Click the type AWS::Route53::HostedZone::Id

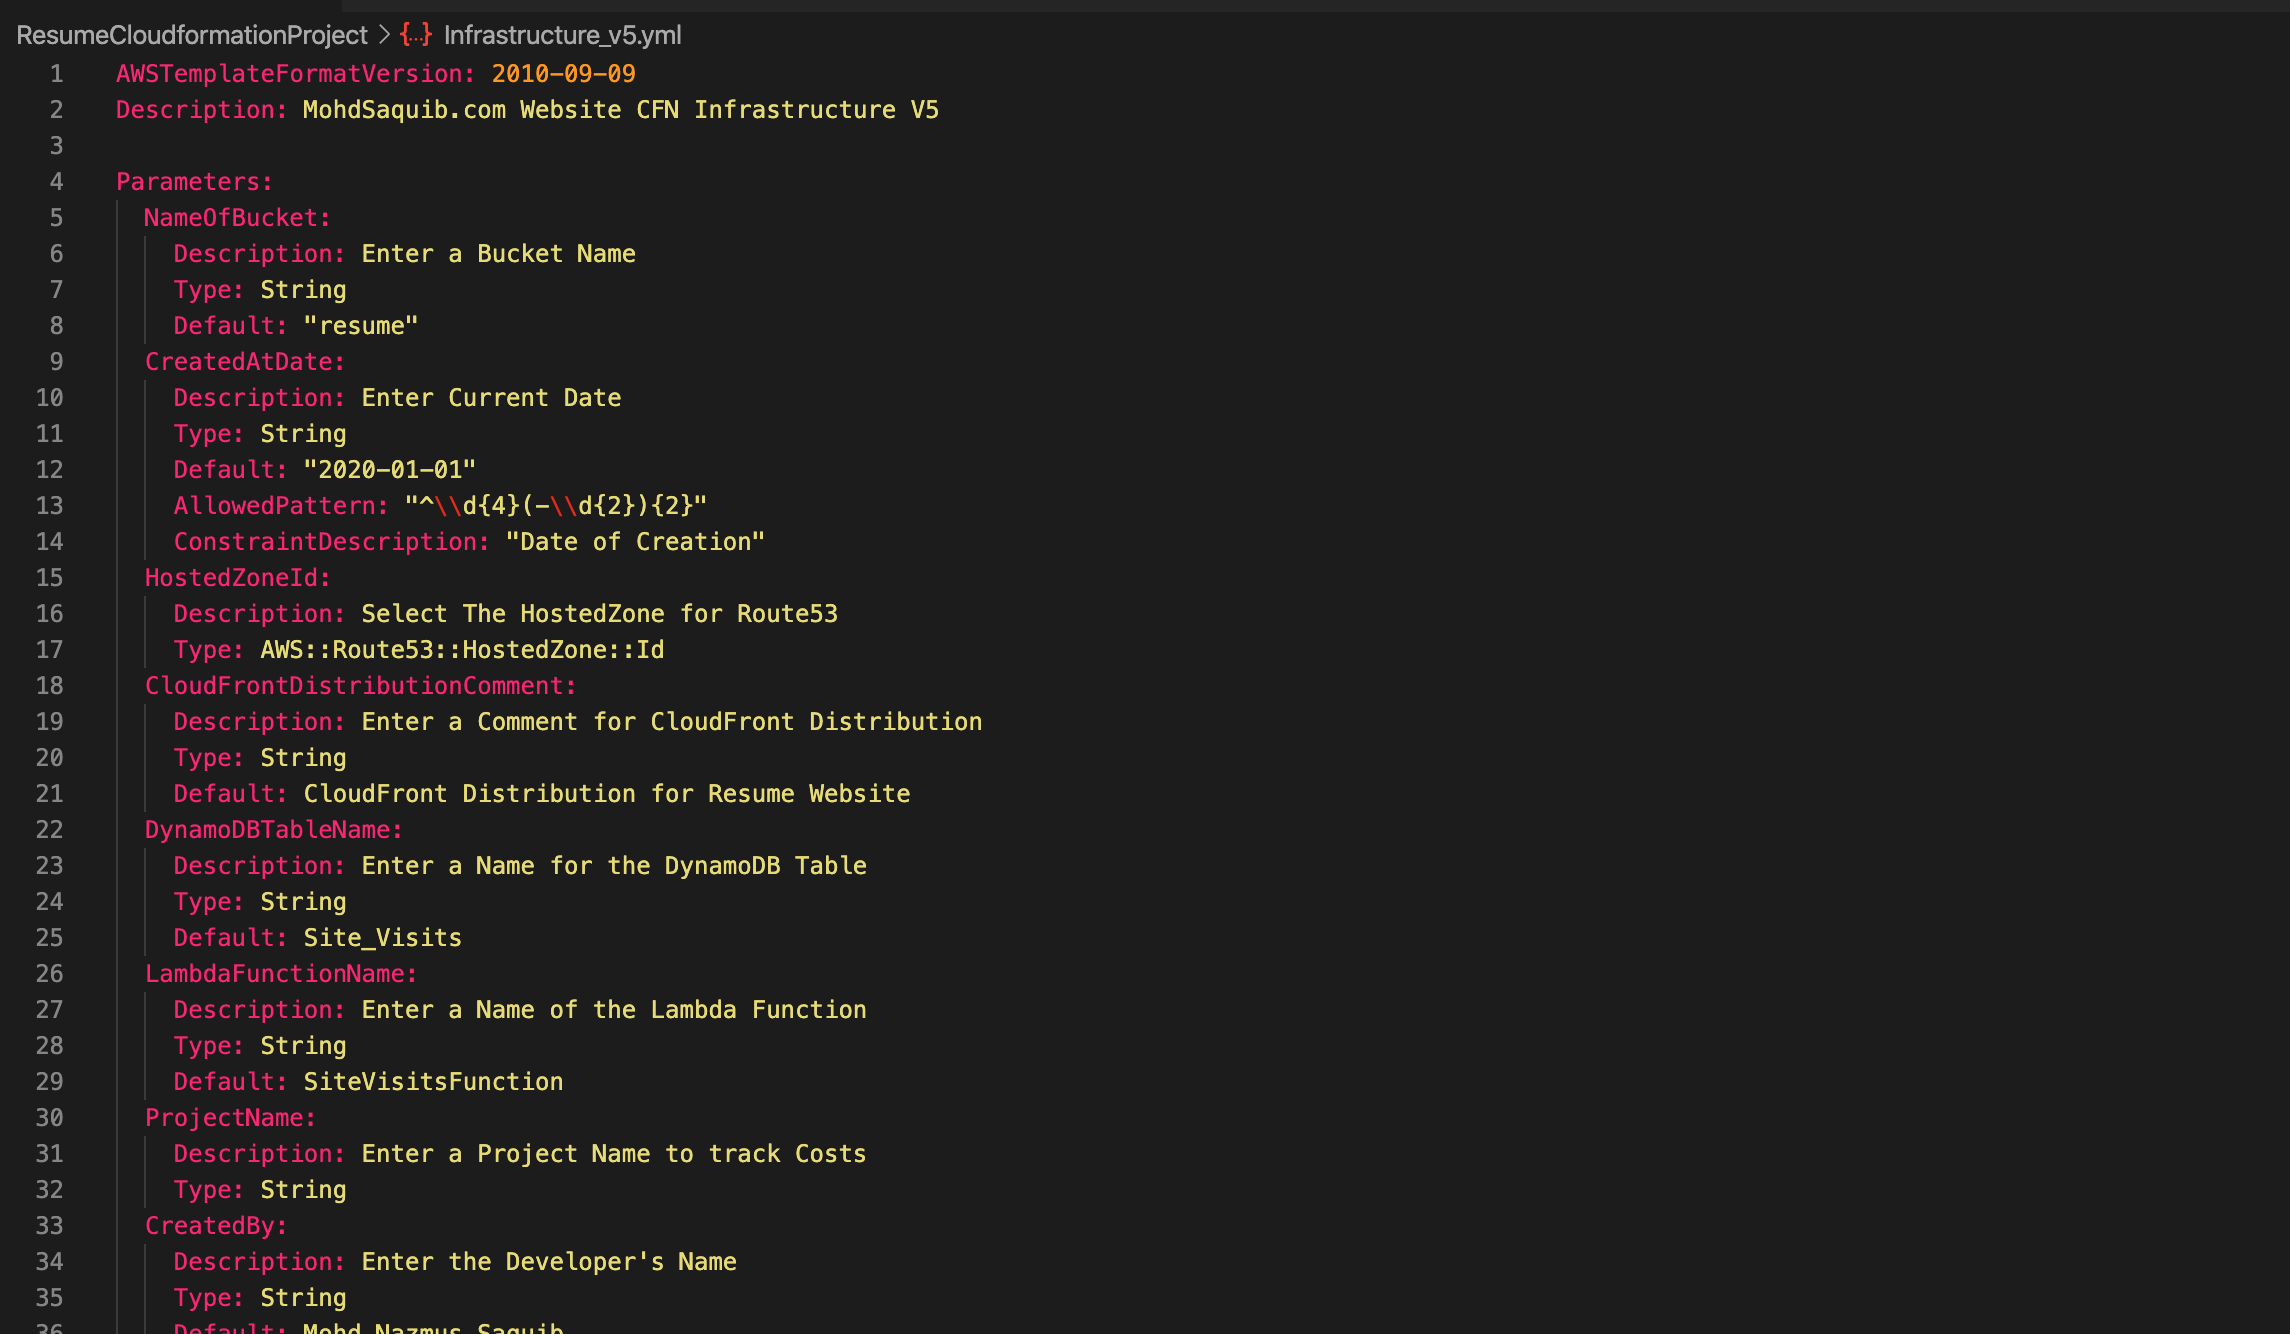click(x=462, y=650)
